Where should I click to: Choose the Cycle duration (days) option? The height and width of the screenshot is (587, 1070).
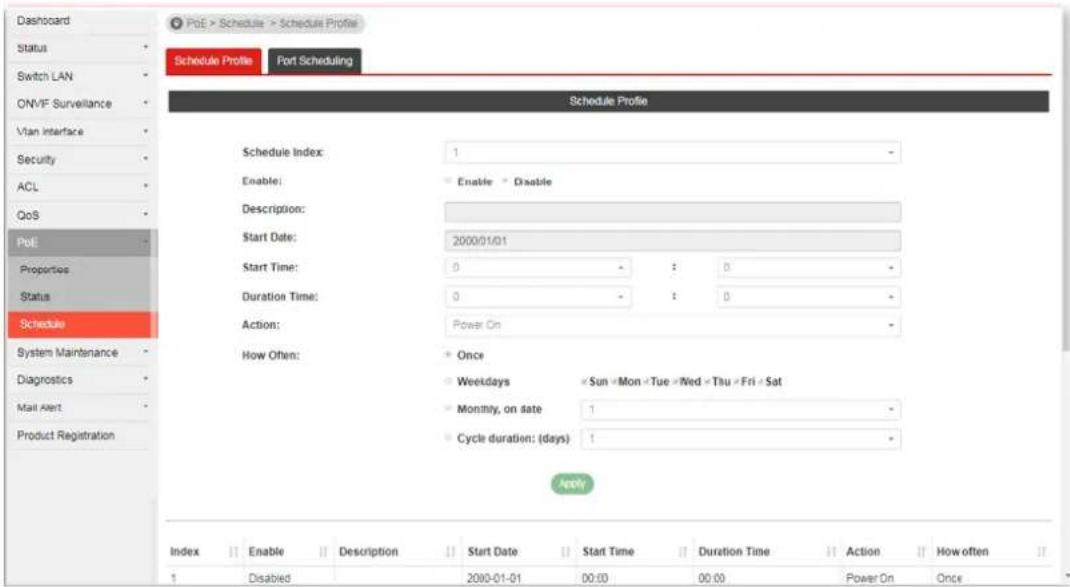(448, 438)
